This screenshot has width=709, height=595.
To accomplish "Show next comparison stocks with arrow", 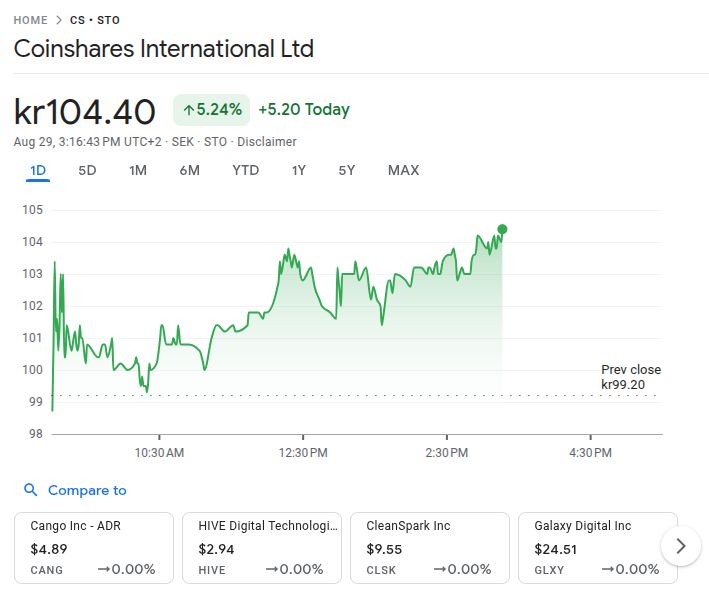I will click(681, 546).
